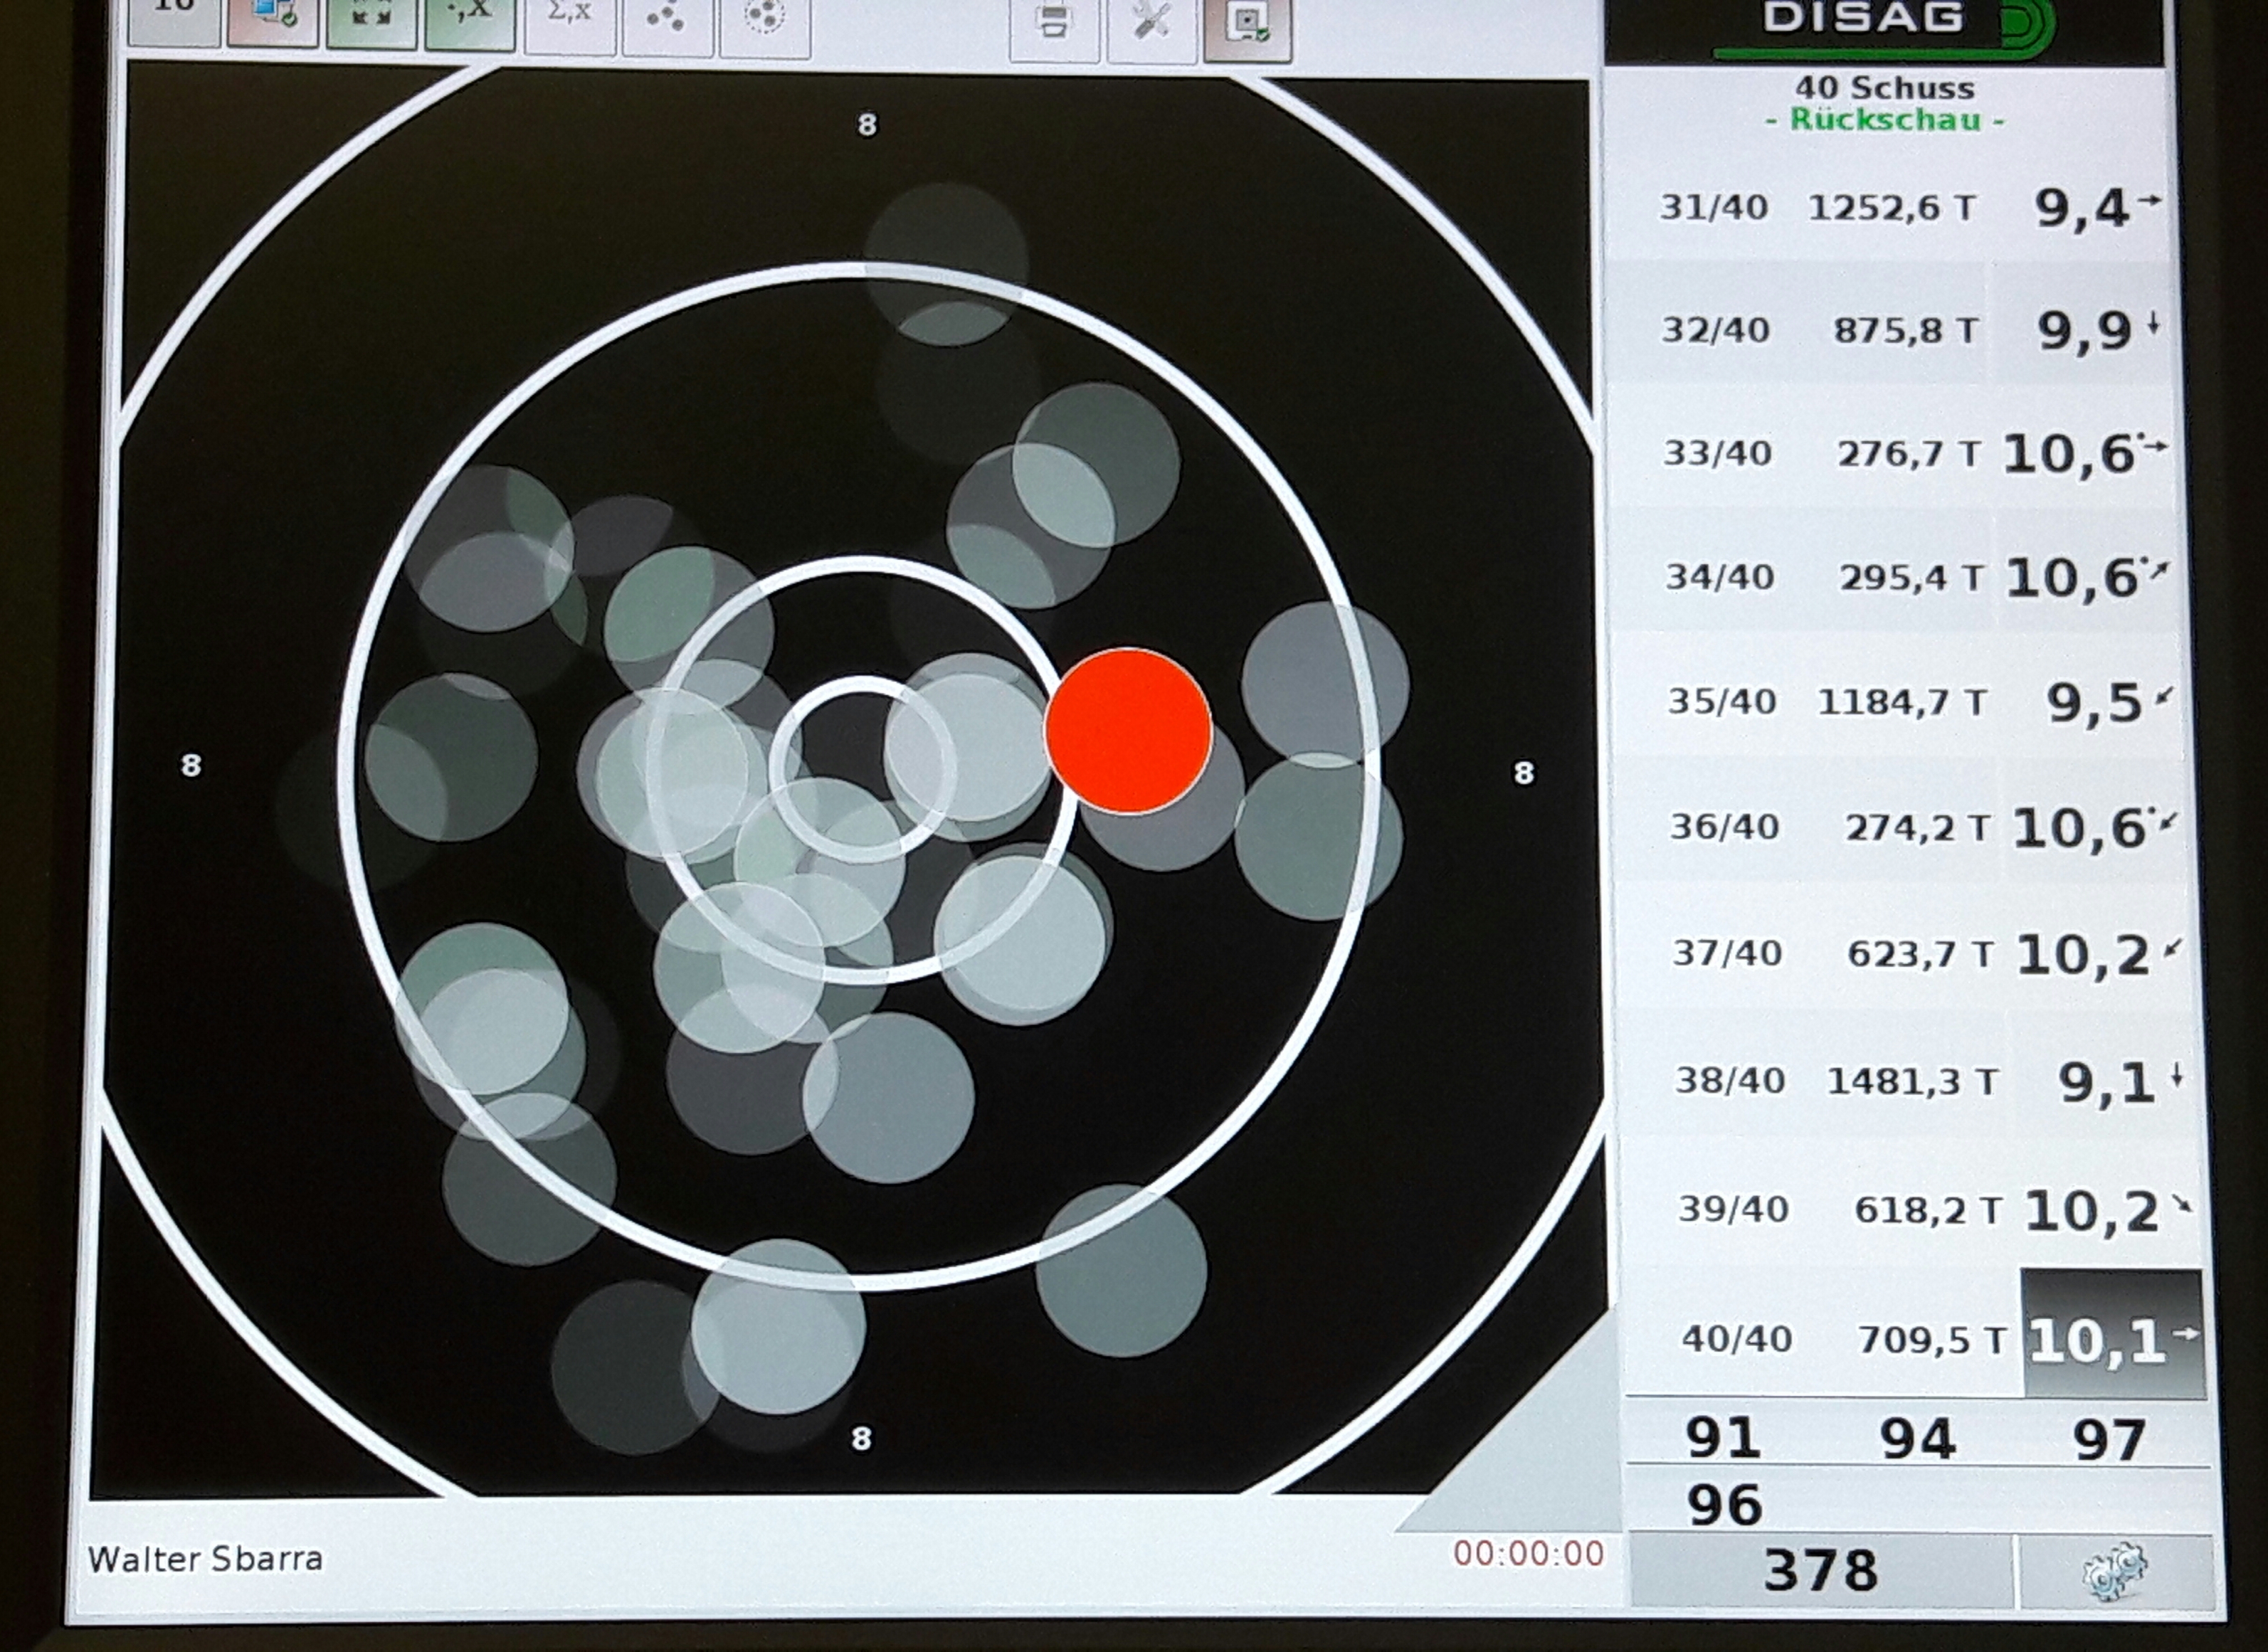
Task: Click the total score 378 field
Action: pos(1820,1570)
